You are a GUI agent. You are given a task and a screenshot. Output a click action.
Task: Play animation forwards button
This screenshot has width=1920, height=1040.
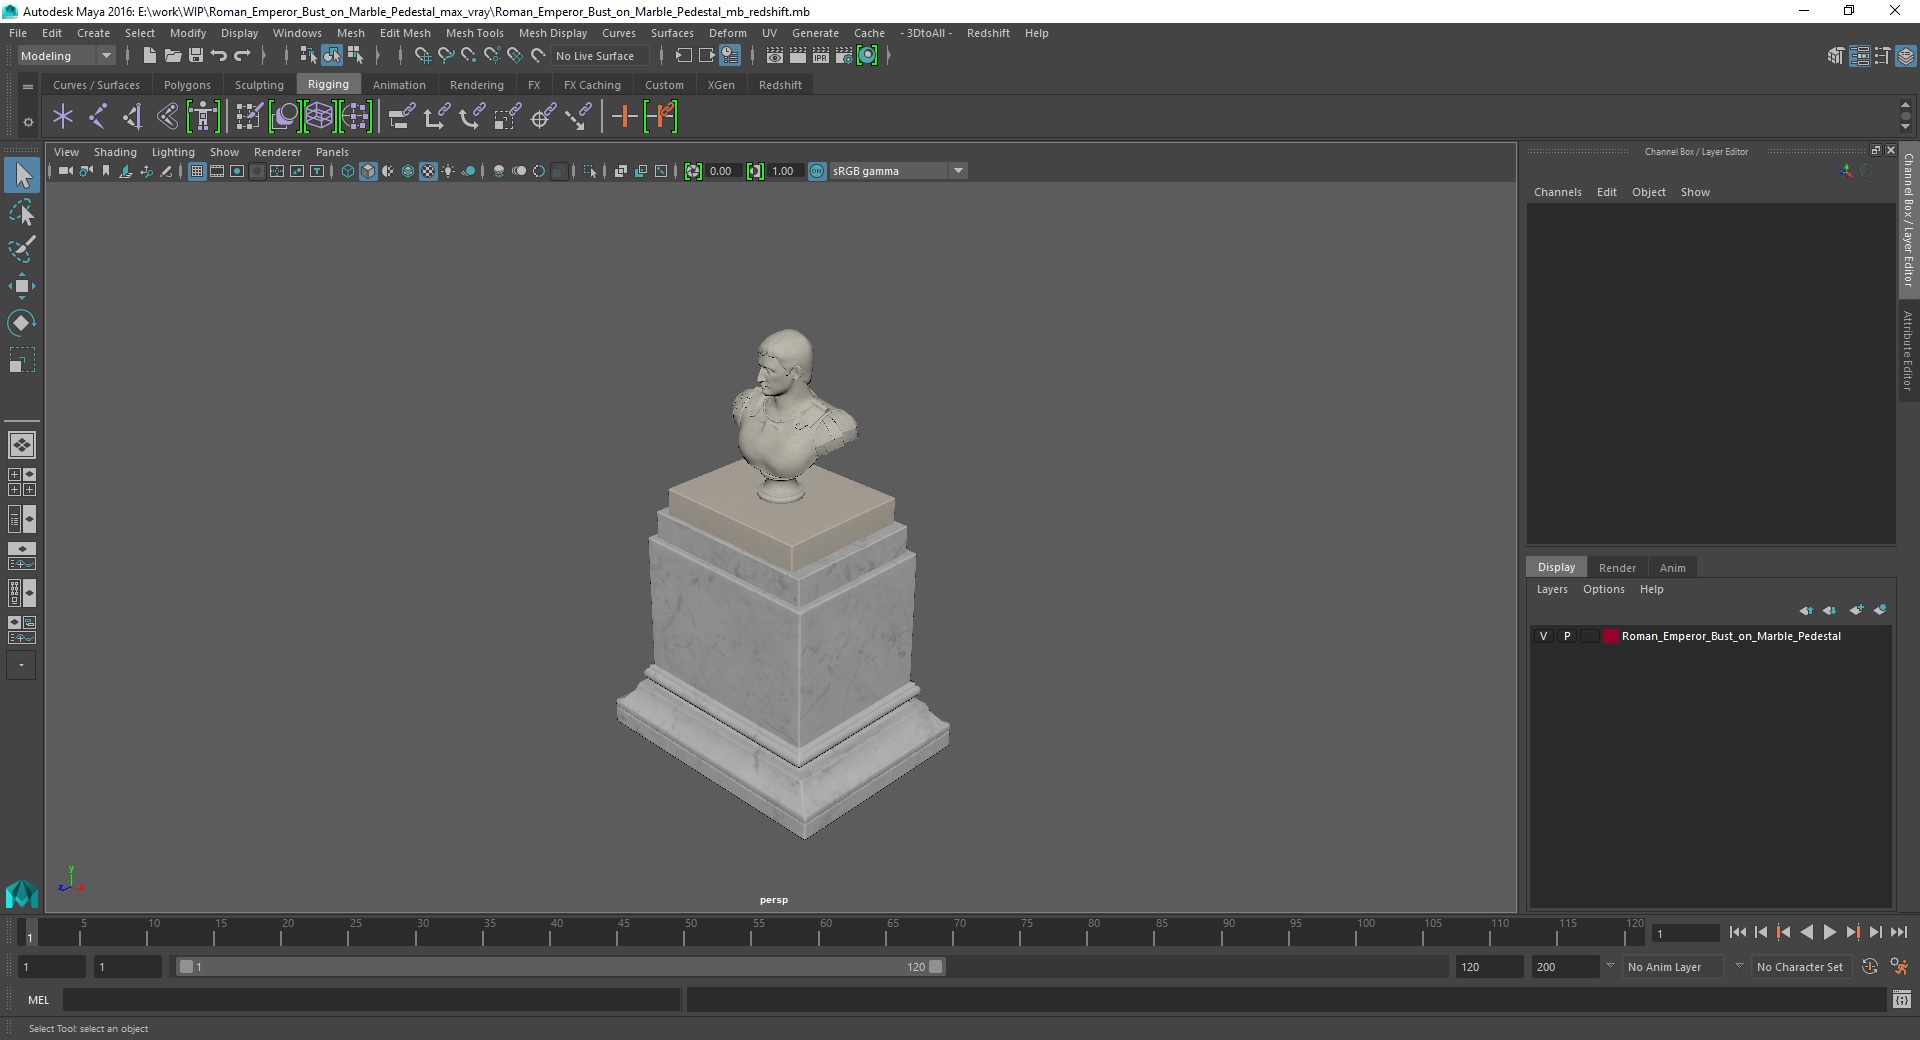coord(1829,932)
